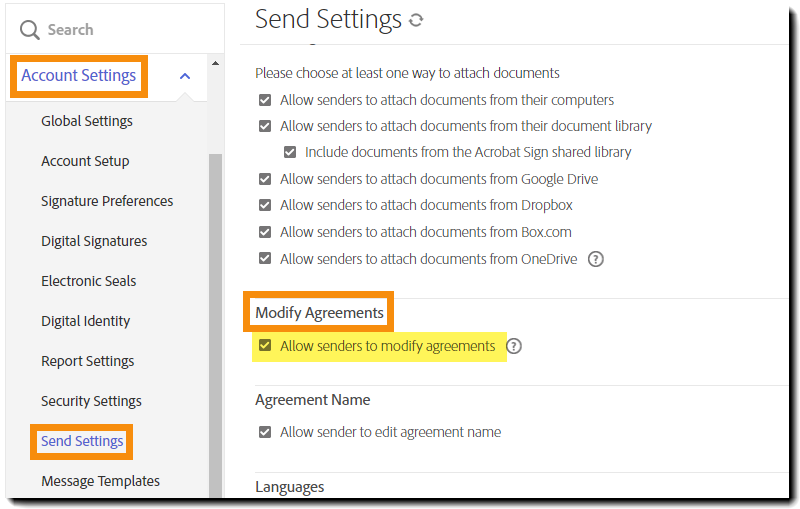Open Message Templates page

click(100, 481)
